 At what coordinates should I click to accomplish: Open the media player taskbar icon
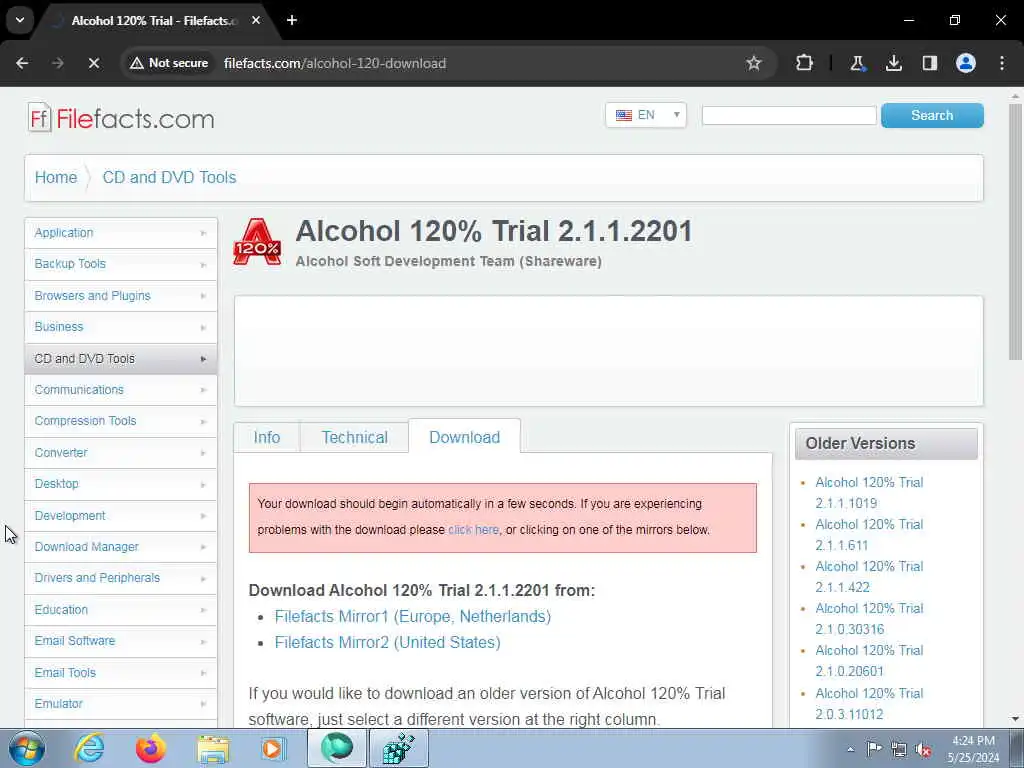(x=274, y=748)
